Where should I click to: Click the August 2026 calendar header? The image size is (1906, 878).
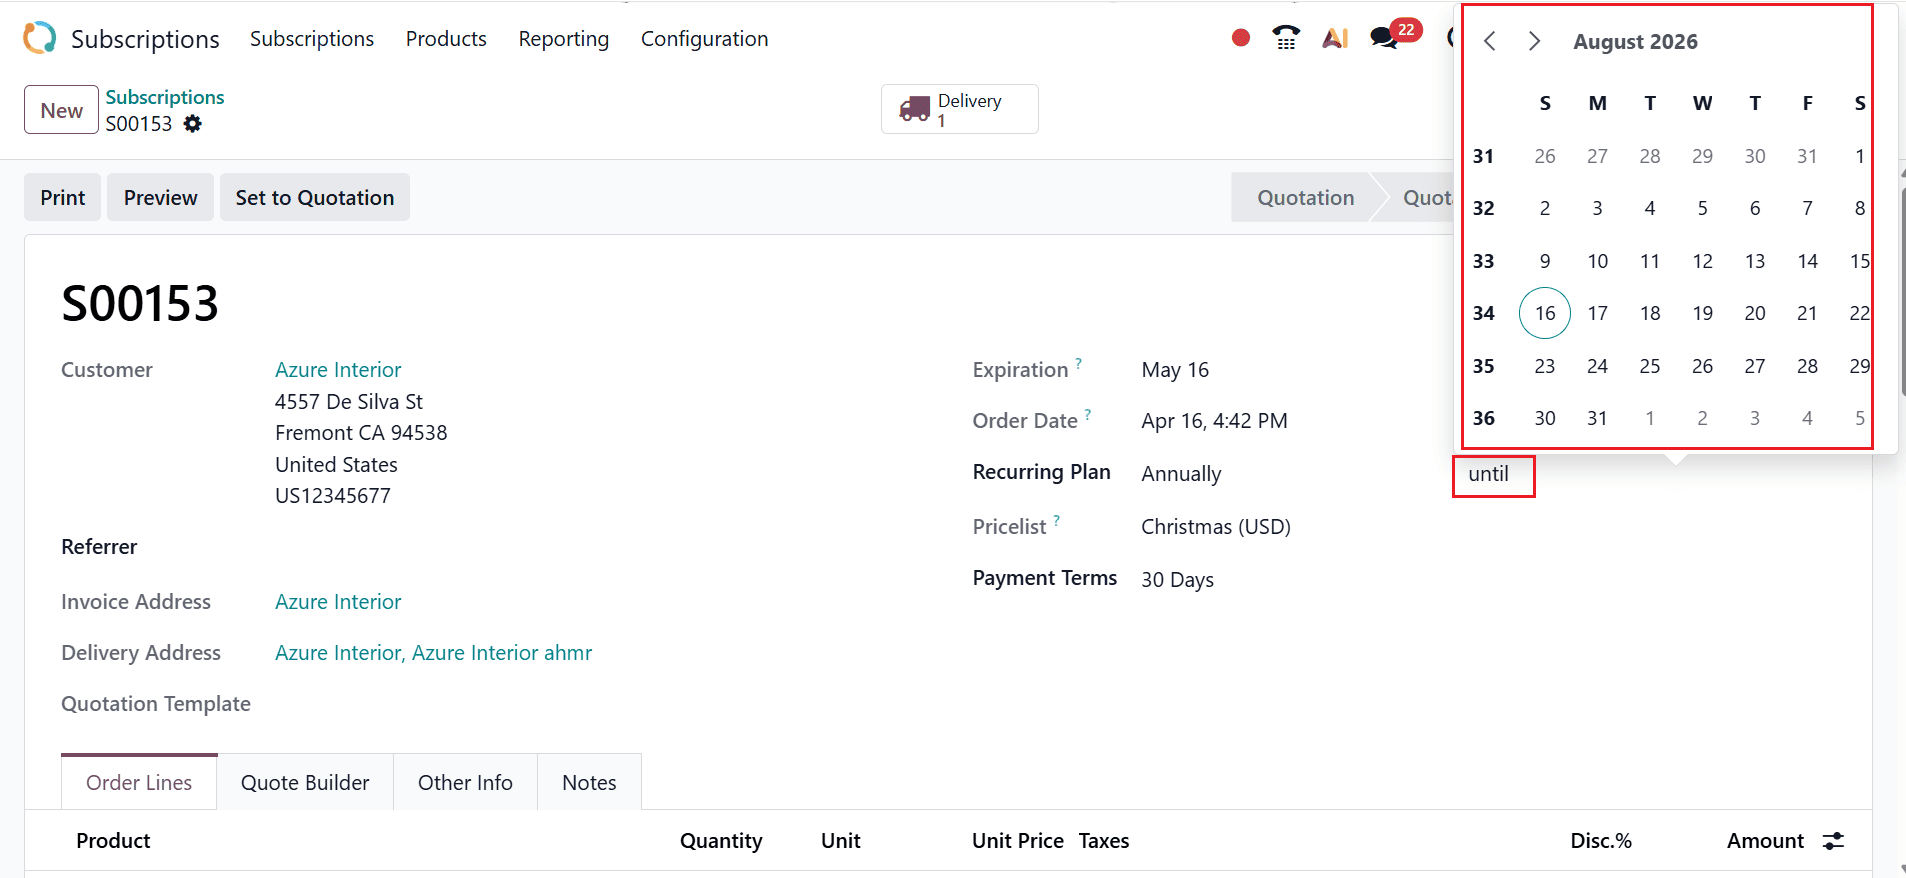(1635, 41)
